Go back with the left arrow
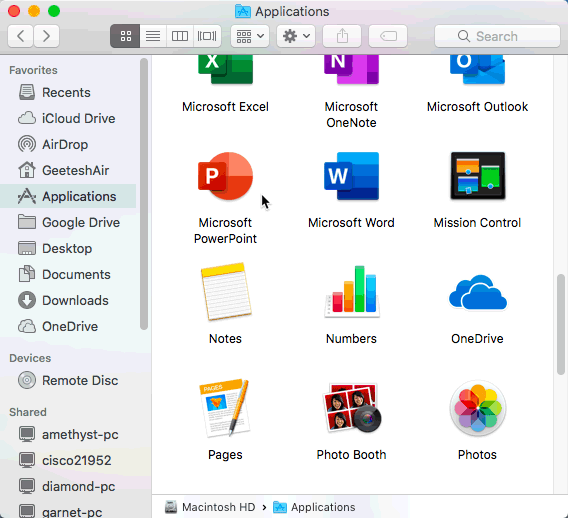The image size is (568, 518). pos(21,36)
